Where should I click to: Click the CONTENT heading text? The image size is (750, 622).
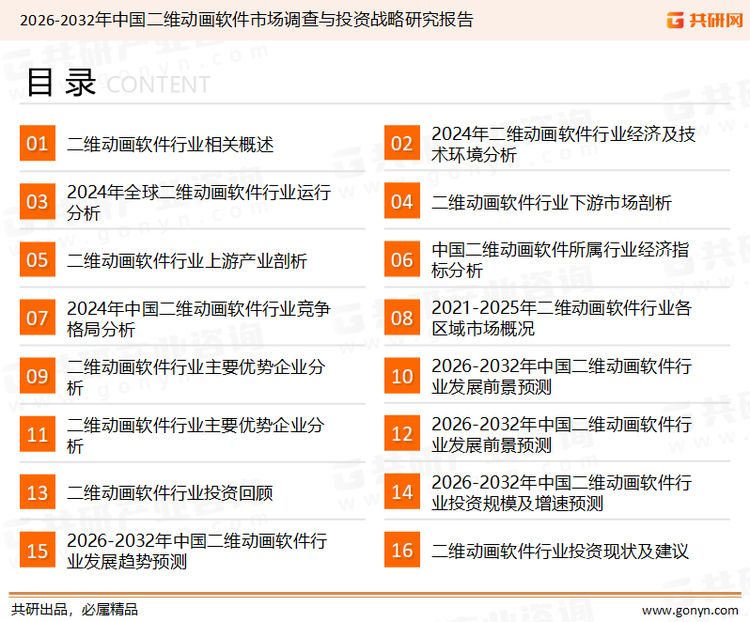(158, 85)
